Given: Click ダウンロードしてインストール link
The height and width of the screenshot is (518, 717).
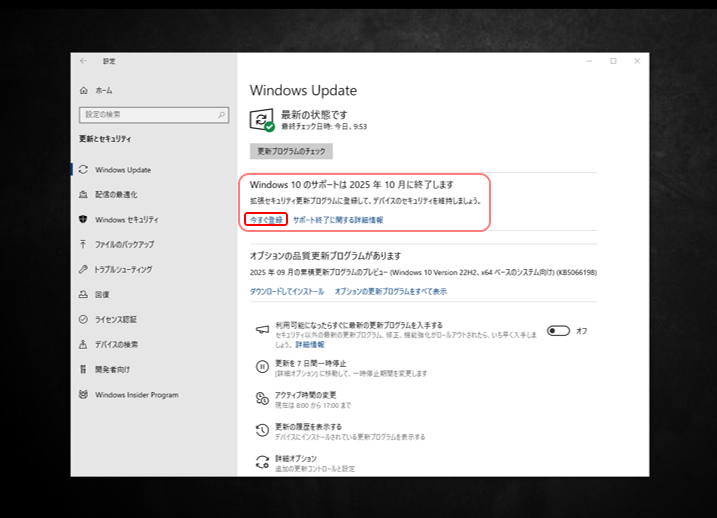Looking at the screenshot, I should click(x=287, y=291).
